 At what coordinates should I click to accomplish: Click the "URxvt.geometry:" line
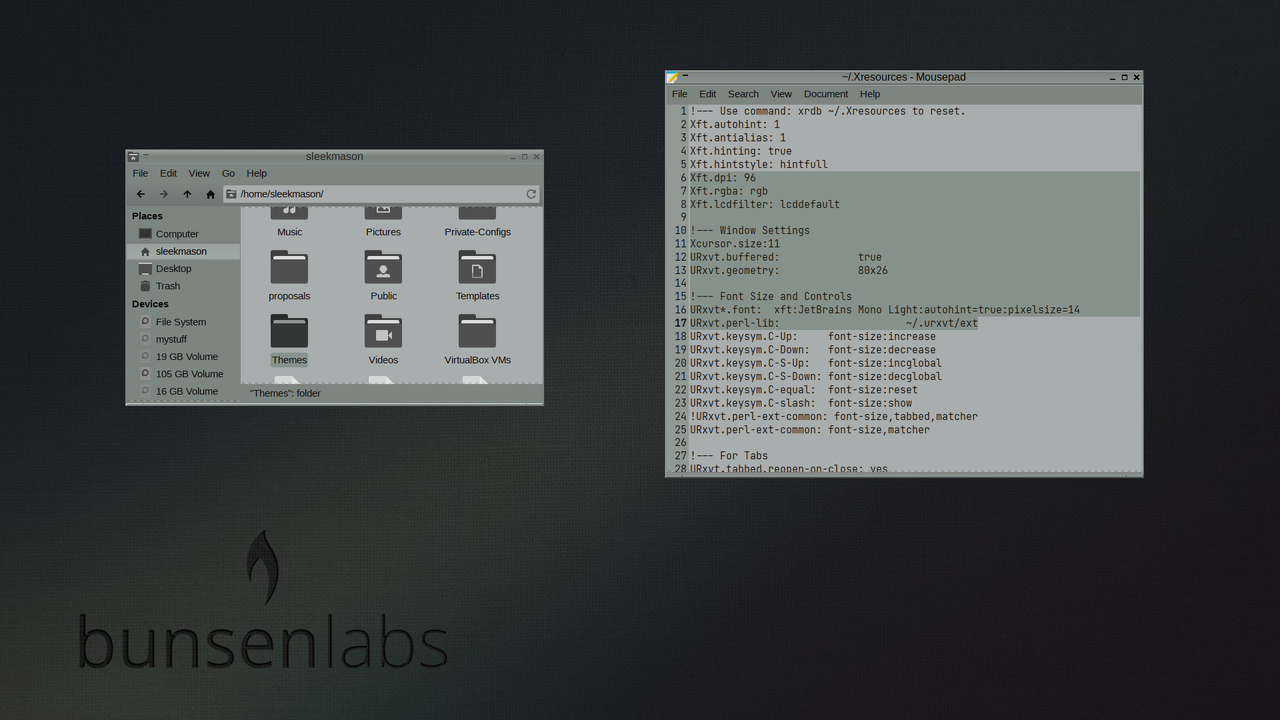tap(789, 270)
